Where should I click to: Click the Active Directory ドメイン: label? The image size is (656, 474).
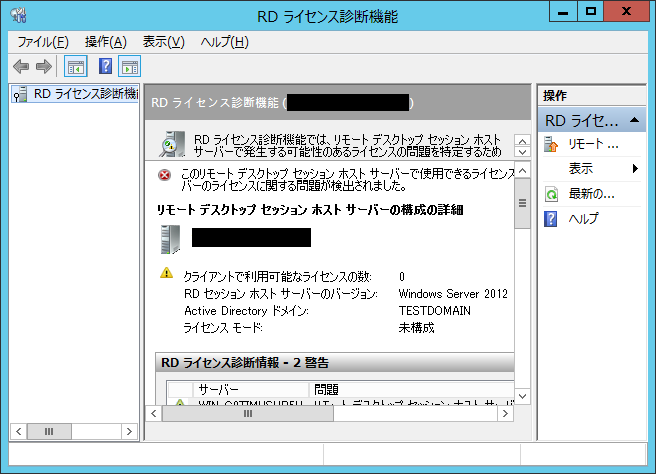(x=246, y=311)
